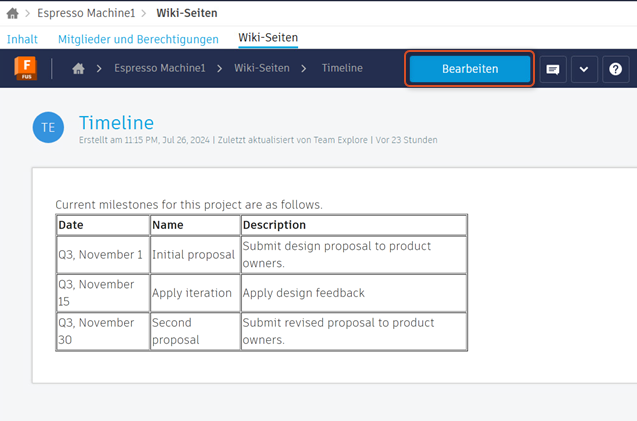Navigate to Wiki-Seiten in dark breadcrumb
The height and width of the screenshot is (421, 637).
(x=262, y=69)
